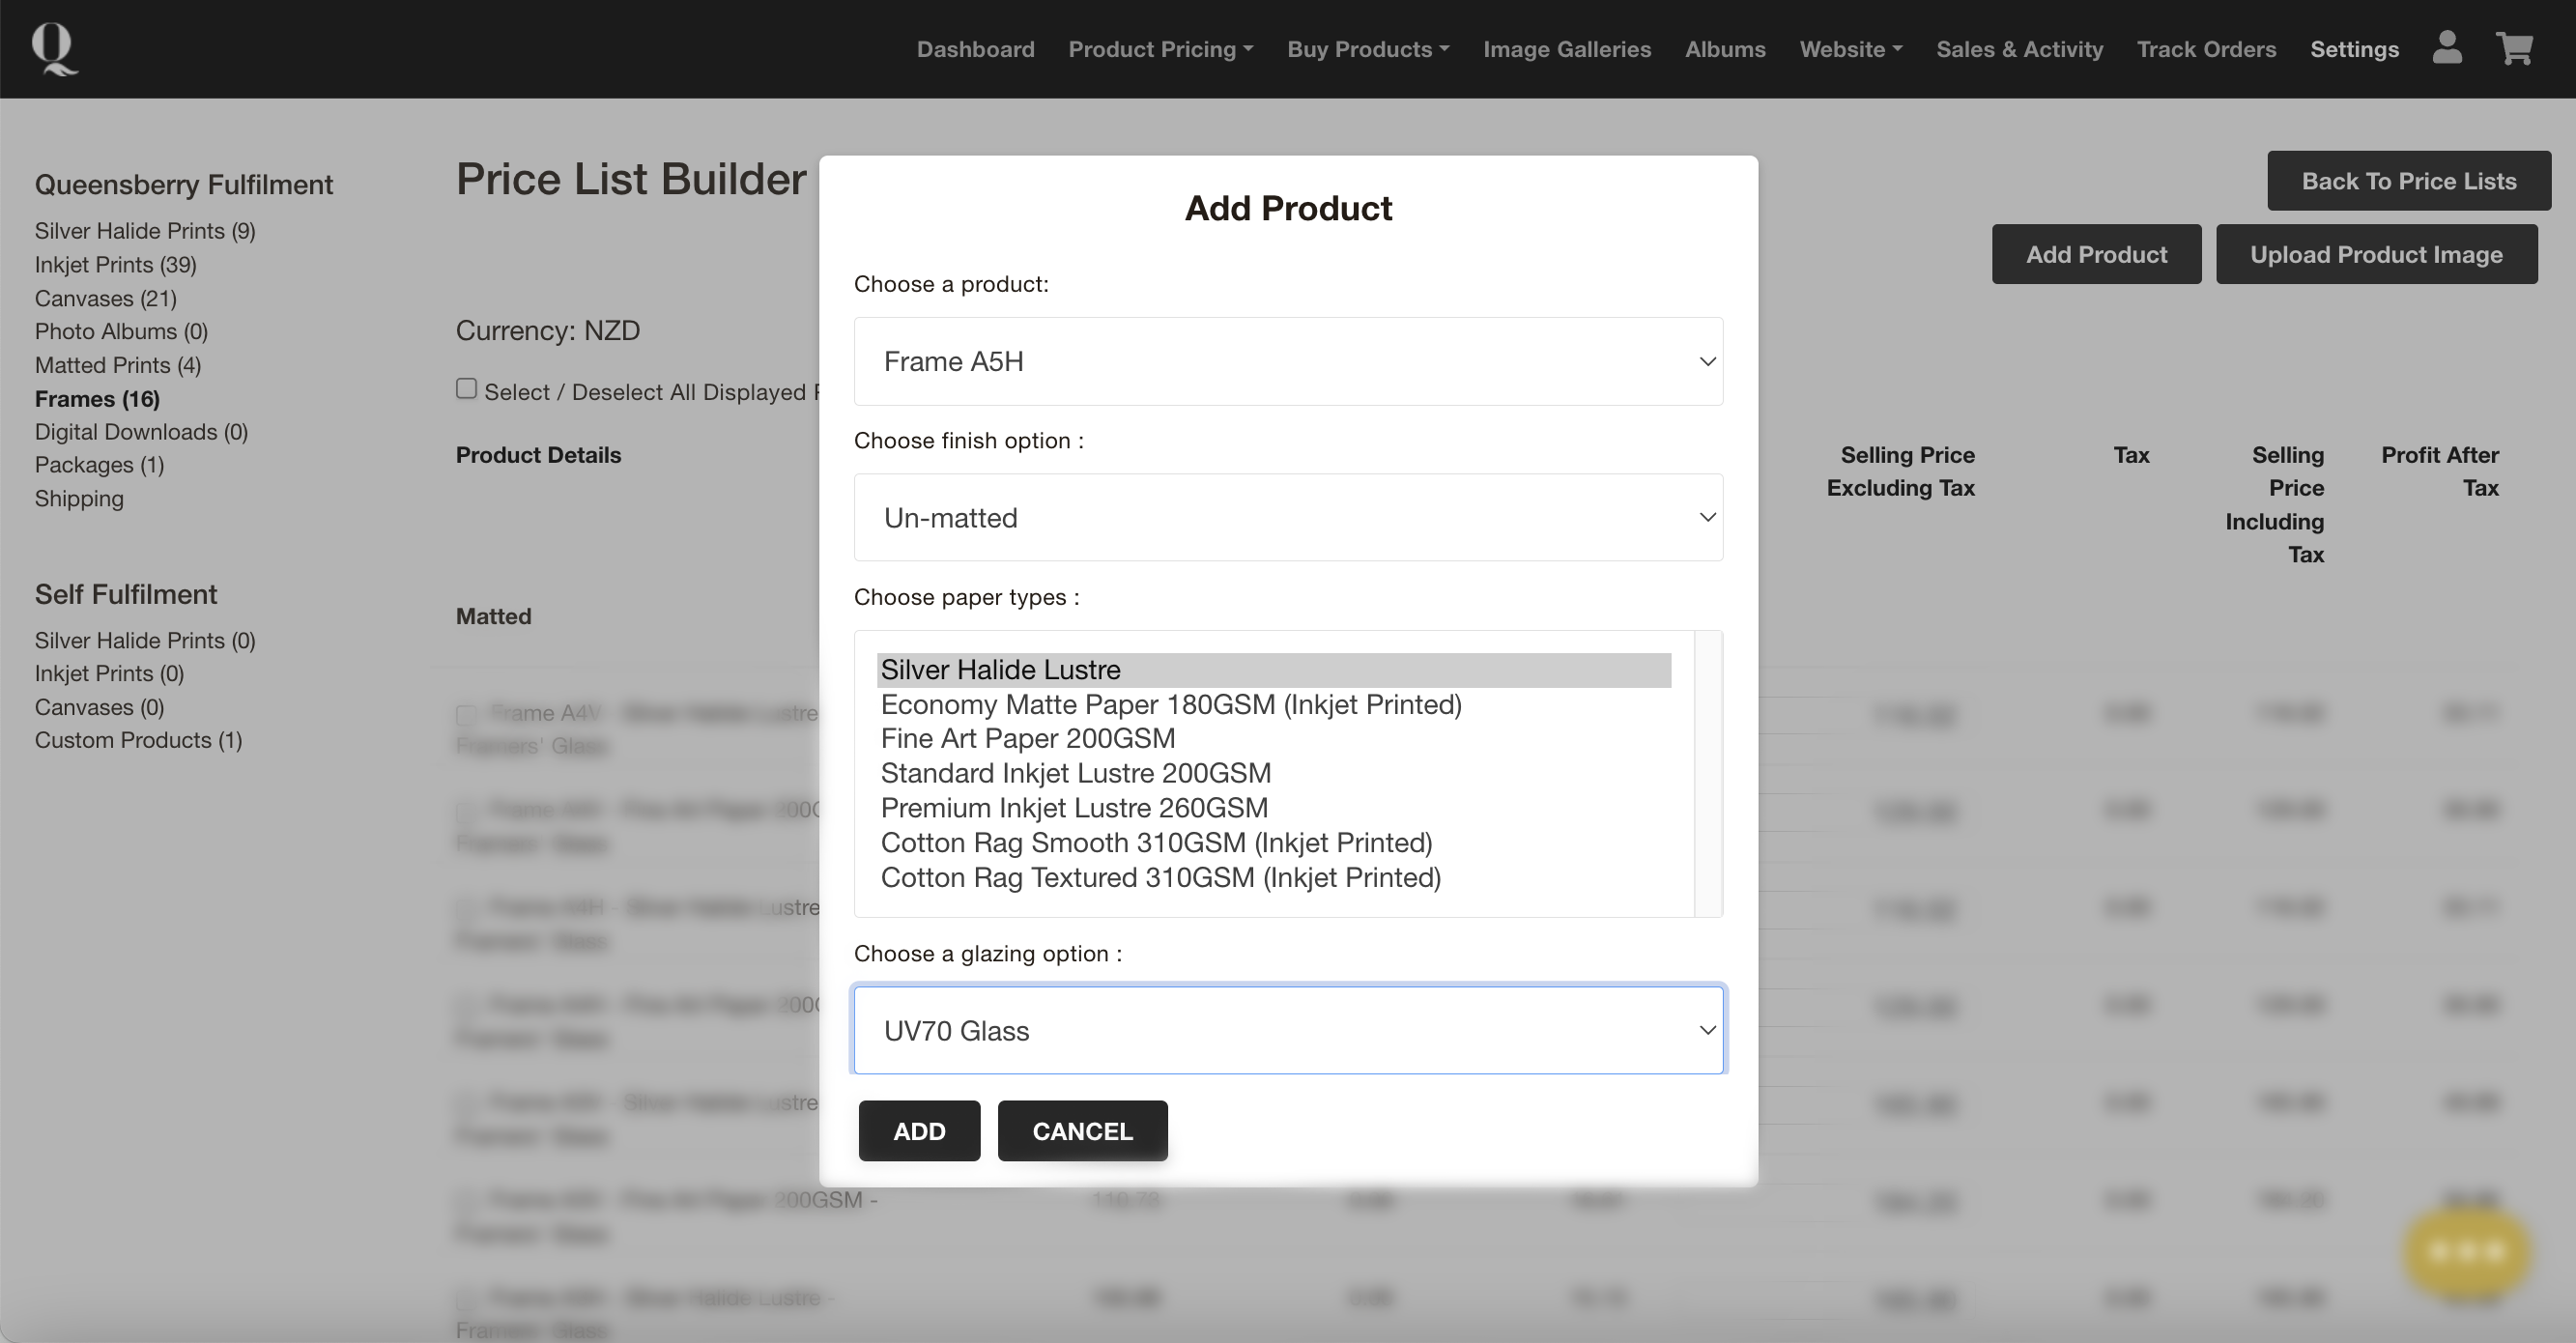Screen dimensions: 2576x1343
Task: Open the Buy Products menu
Action: pyautogui.click(x=1367, y=49)
